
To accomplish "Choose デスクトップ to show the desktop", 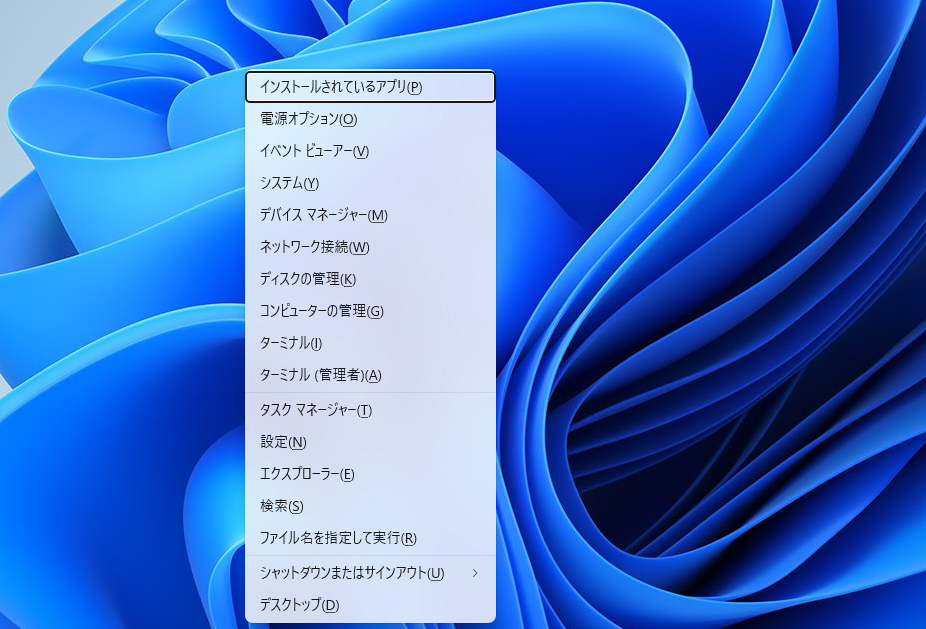I will point(299,605).
